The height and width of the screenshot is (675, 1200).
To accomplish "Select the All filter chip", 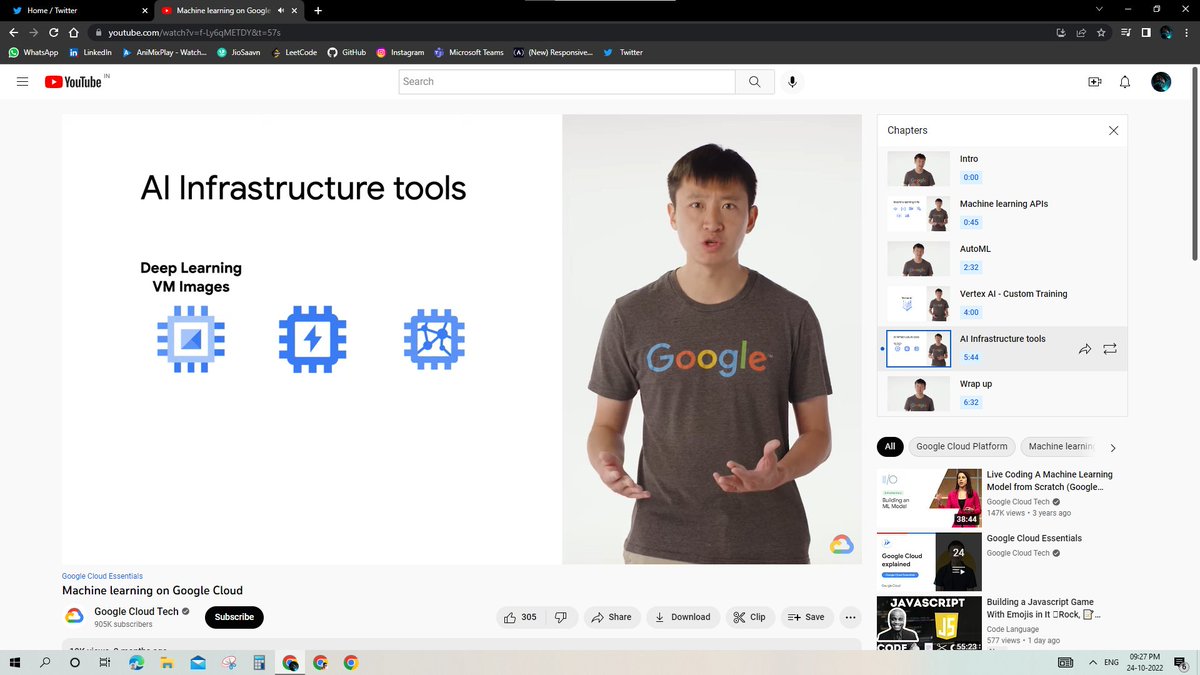I will coord(890,447).
